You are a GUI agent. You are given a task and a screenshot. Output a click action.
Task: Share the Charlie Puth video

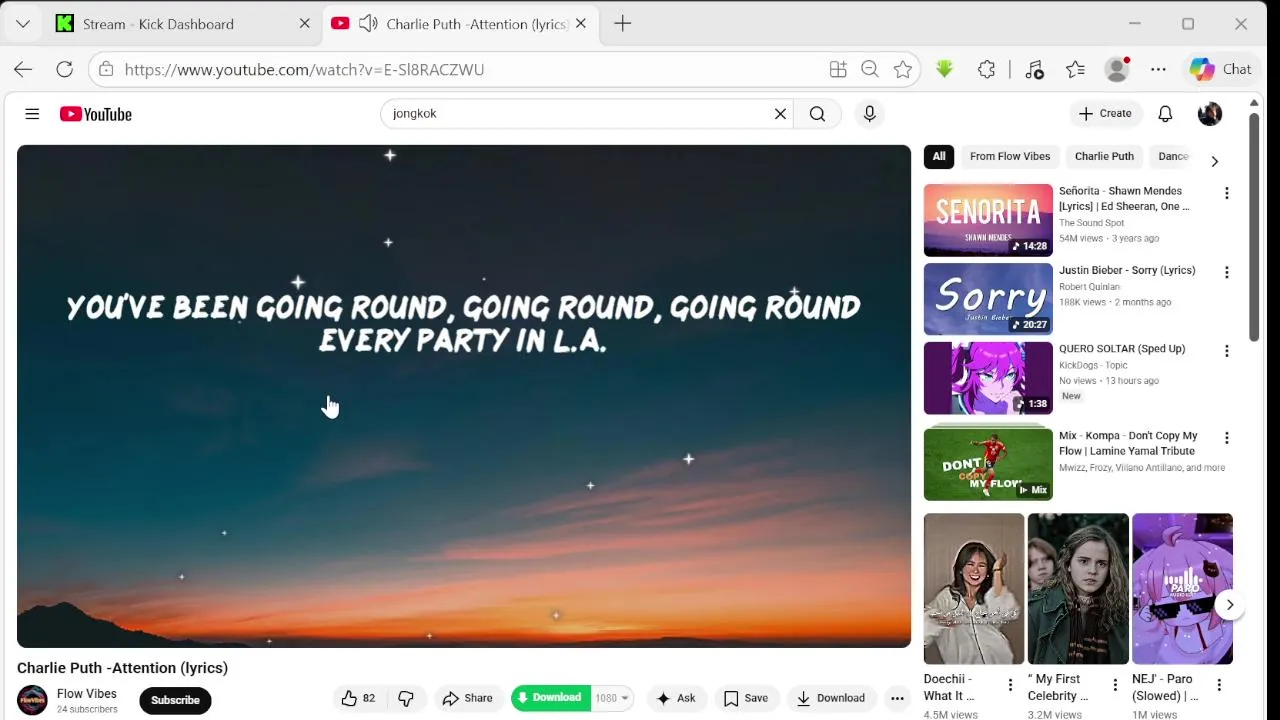pyautogui.click(x=467, y=698)
